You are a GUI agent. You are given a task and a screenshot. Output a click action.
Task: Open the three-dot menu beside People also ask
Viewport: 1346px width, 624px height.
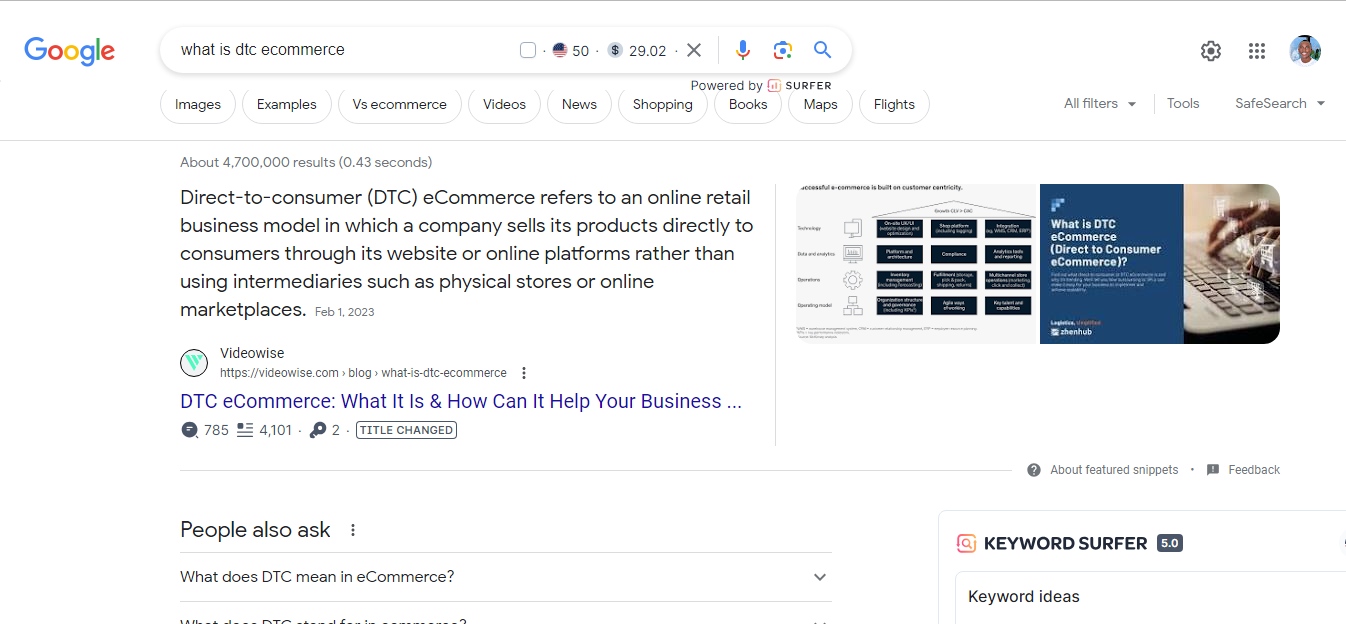coord(352,530)
